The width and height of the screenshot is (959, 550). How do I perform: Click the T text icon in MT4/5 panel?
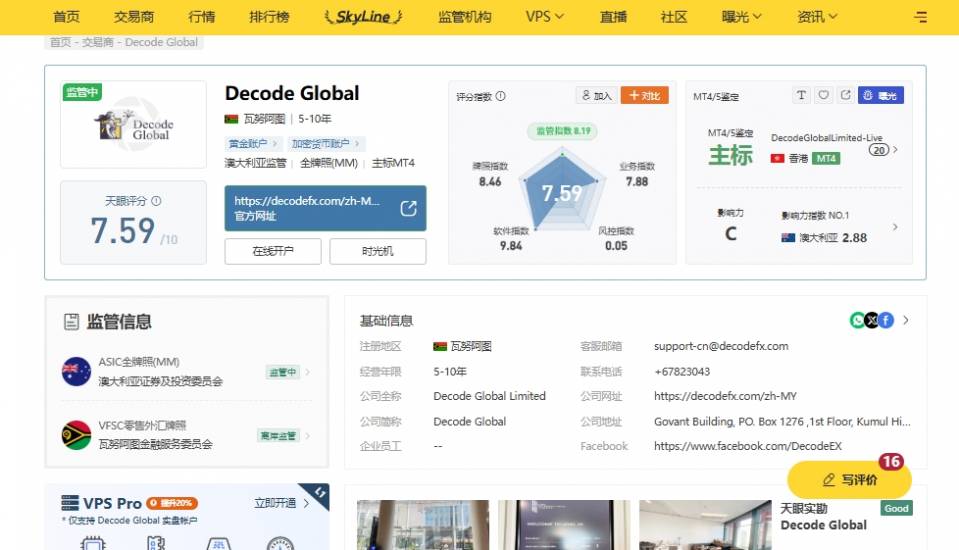click(x=801, y=95)
